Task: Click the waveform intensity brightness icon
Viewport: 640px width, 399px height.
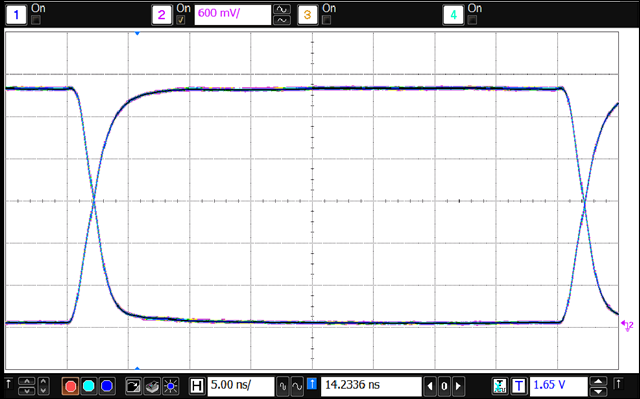Action: [170, 386]
